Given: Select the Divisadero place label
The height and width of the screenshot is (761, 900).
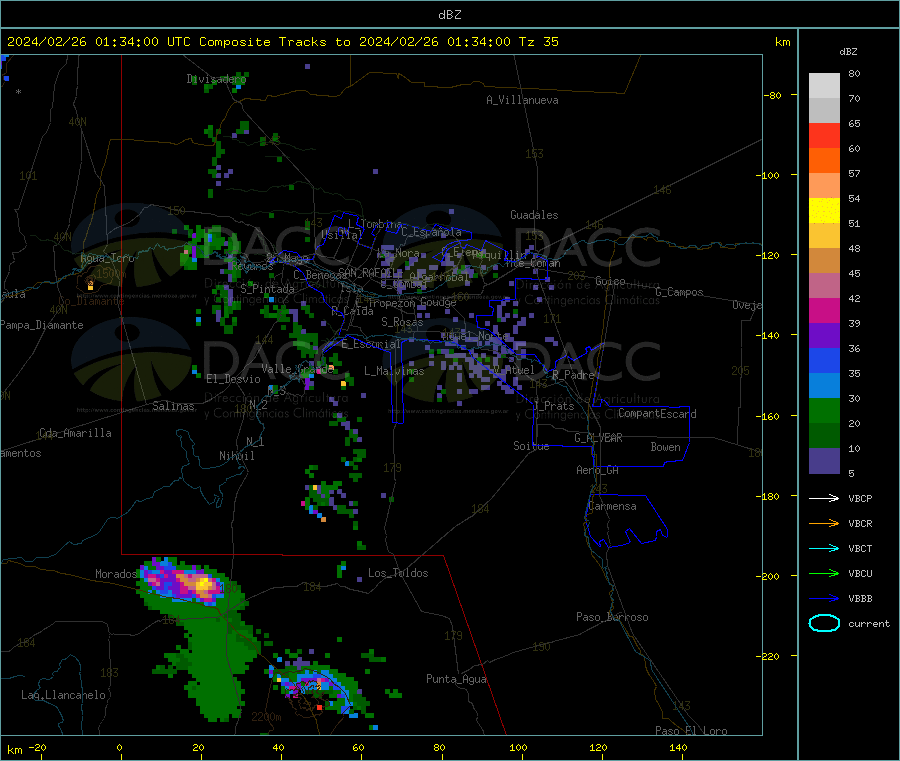Looking at the screenshot, I should click(216, 79).
